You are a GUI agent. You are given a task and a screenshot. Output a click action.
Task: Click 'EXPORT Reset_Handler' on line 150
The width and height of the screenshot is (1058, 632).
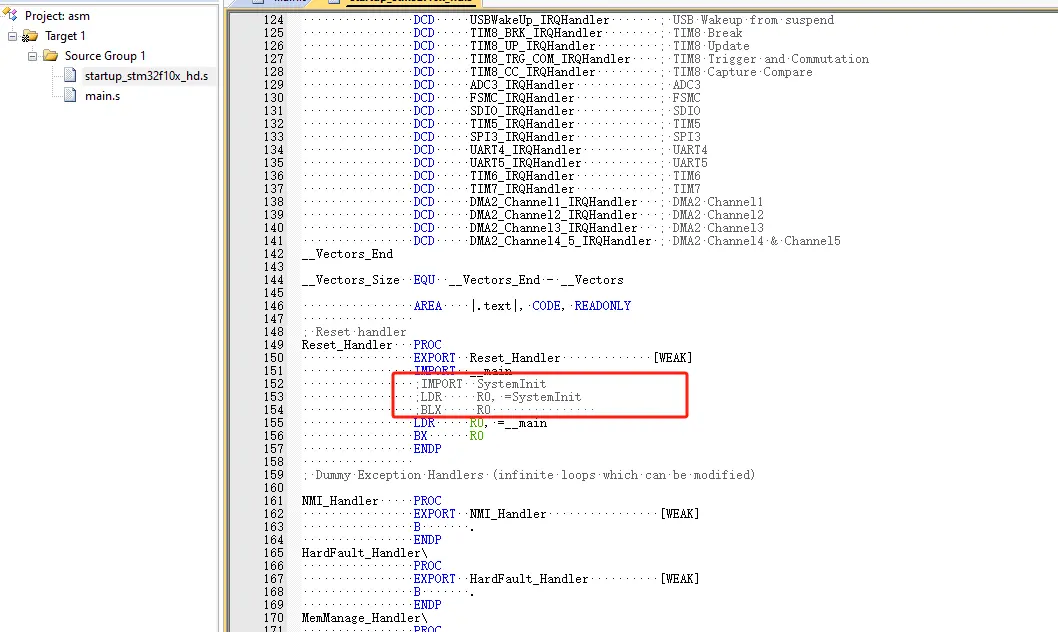(x=486, y=357)
